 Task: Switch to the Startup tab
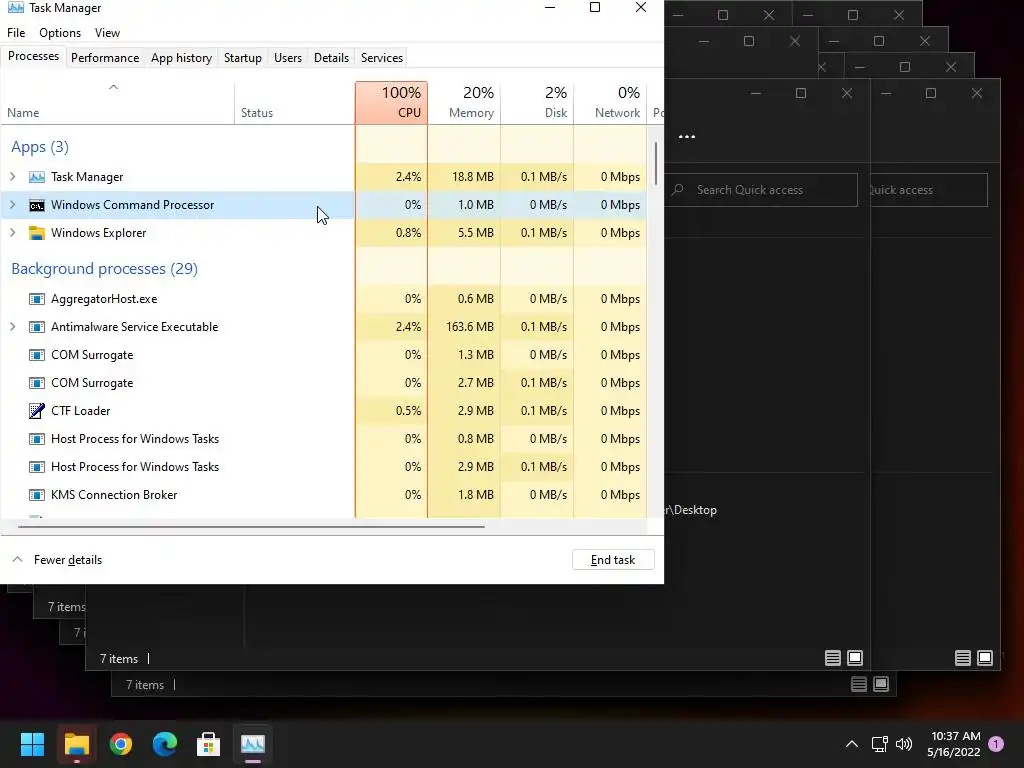coord(242,57)
